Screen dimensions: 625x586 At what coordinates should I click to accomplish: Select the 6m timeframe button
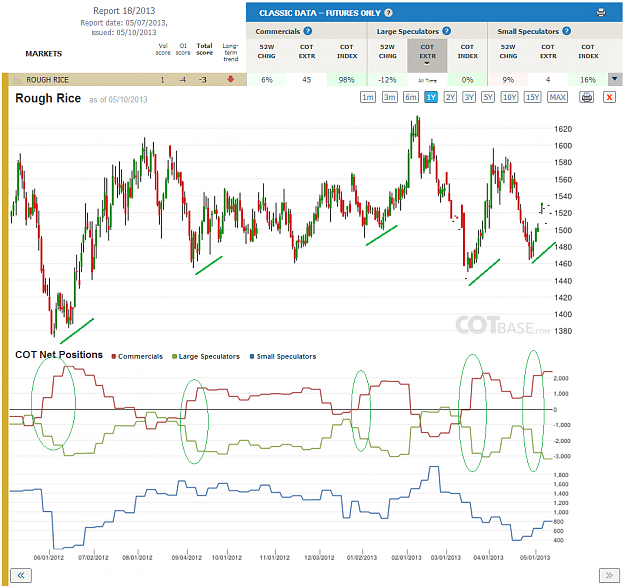(x=411, y=97)
